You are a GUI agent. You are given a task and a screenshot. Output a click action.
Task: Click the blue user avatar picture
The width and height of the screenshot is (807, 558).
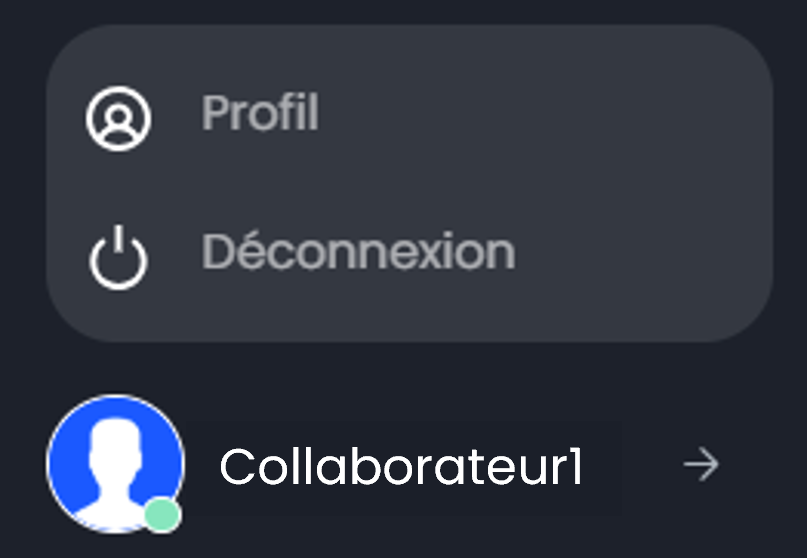coord(115,464)
